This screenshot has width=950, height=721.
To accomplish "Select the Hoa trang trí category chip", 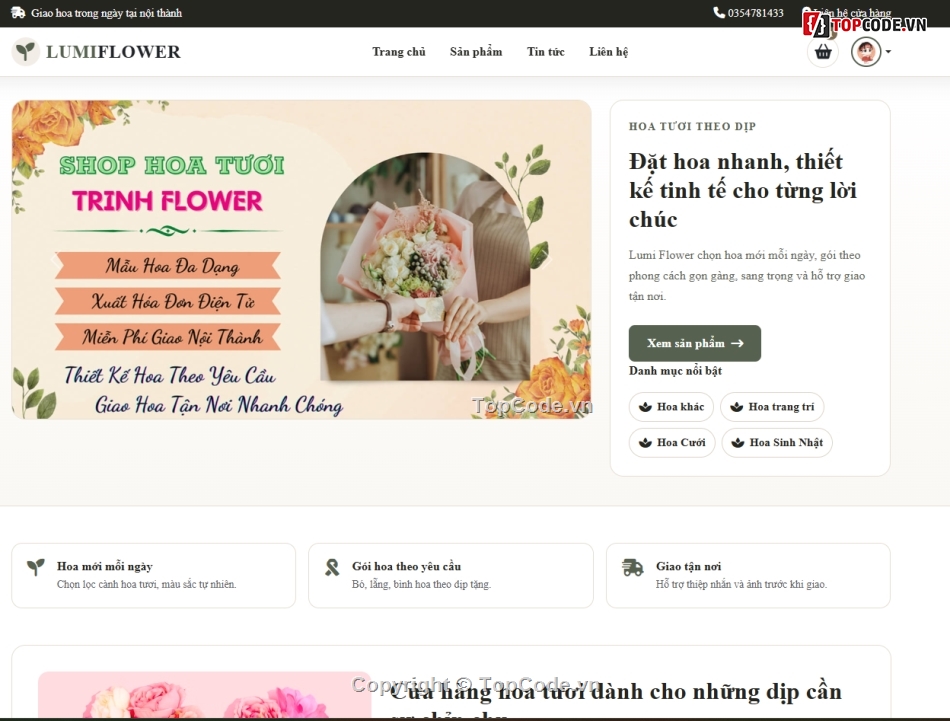I will pyautogui.click(x=772, y=407).
